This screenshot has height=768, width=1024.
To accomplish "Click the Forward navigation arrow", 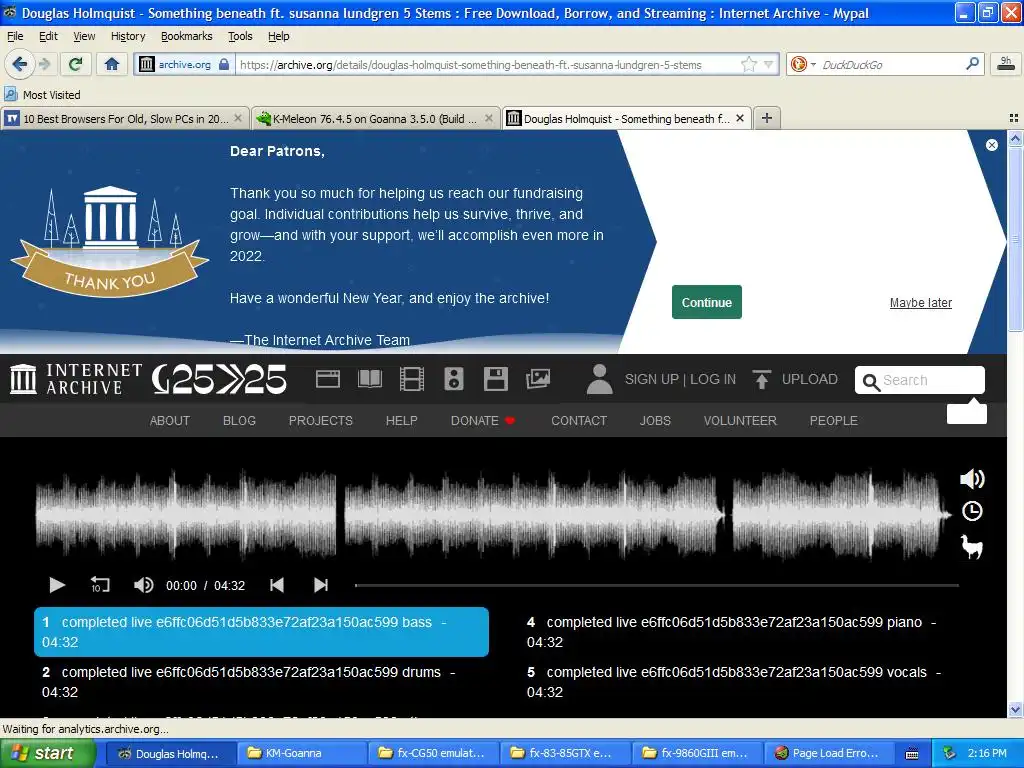I will (44, 64).
